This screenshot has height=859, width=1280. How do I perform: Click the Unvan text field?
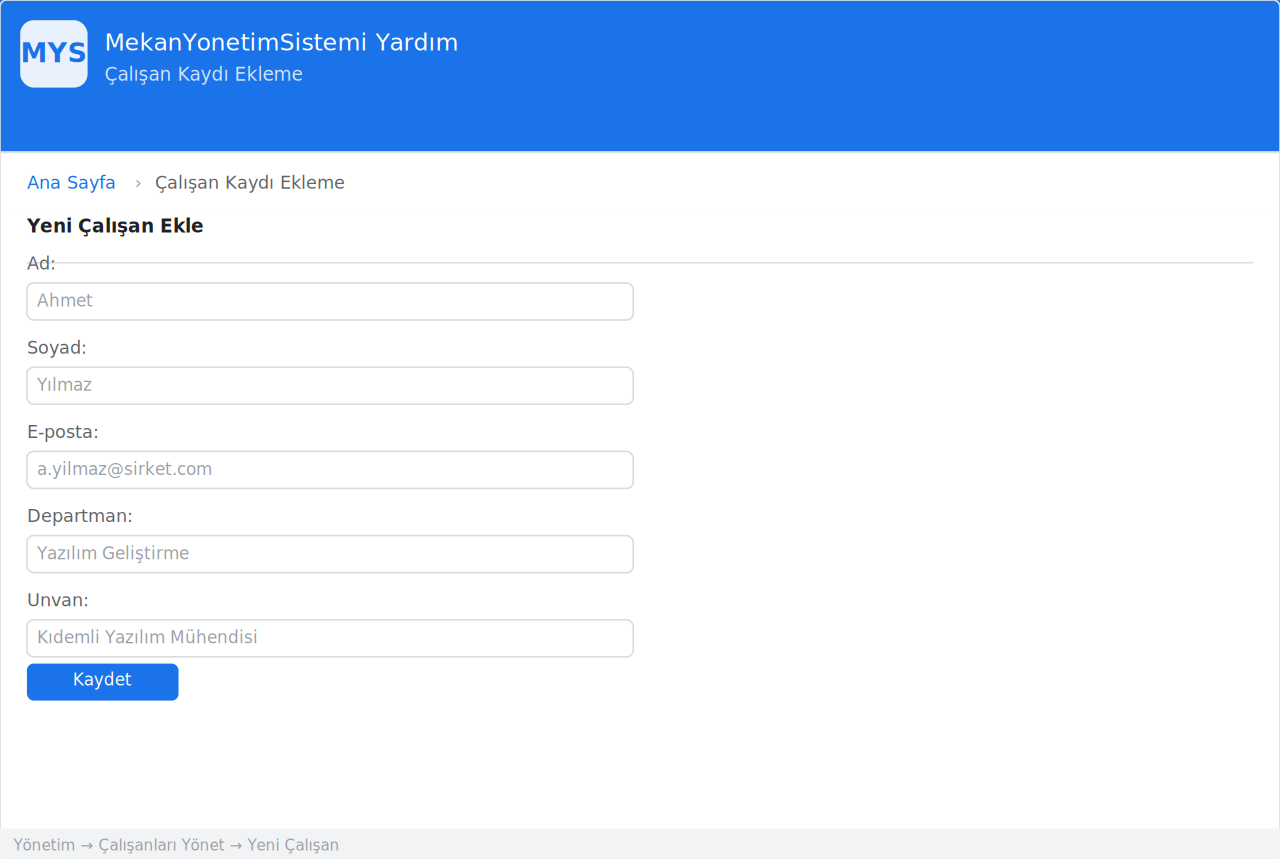pos(330,637)
